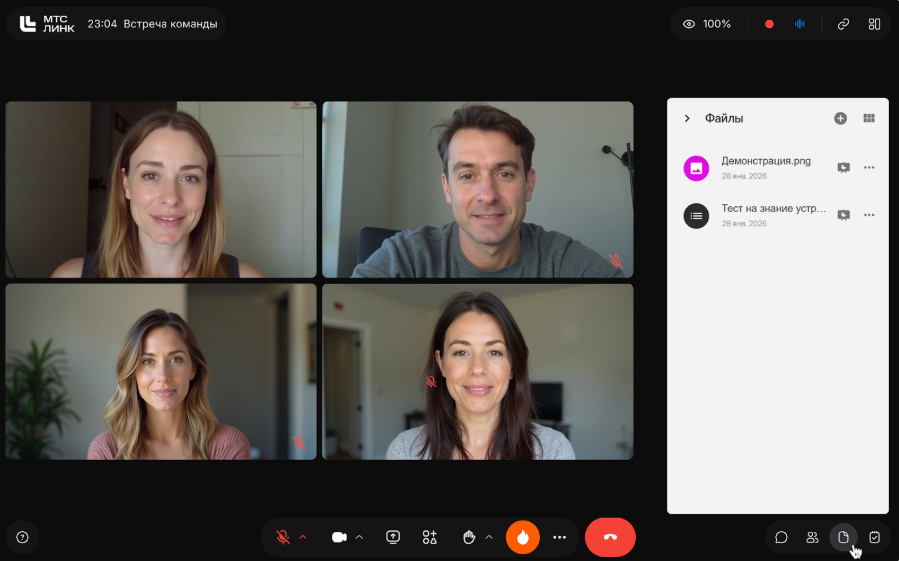
Task: Expand camera options chevron
Action: [359, 537]
